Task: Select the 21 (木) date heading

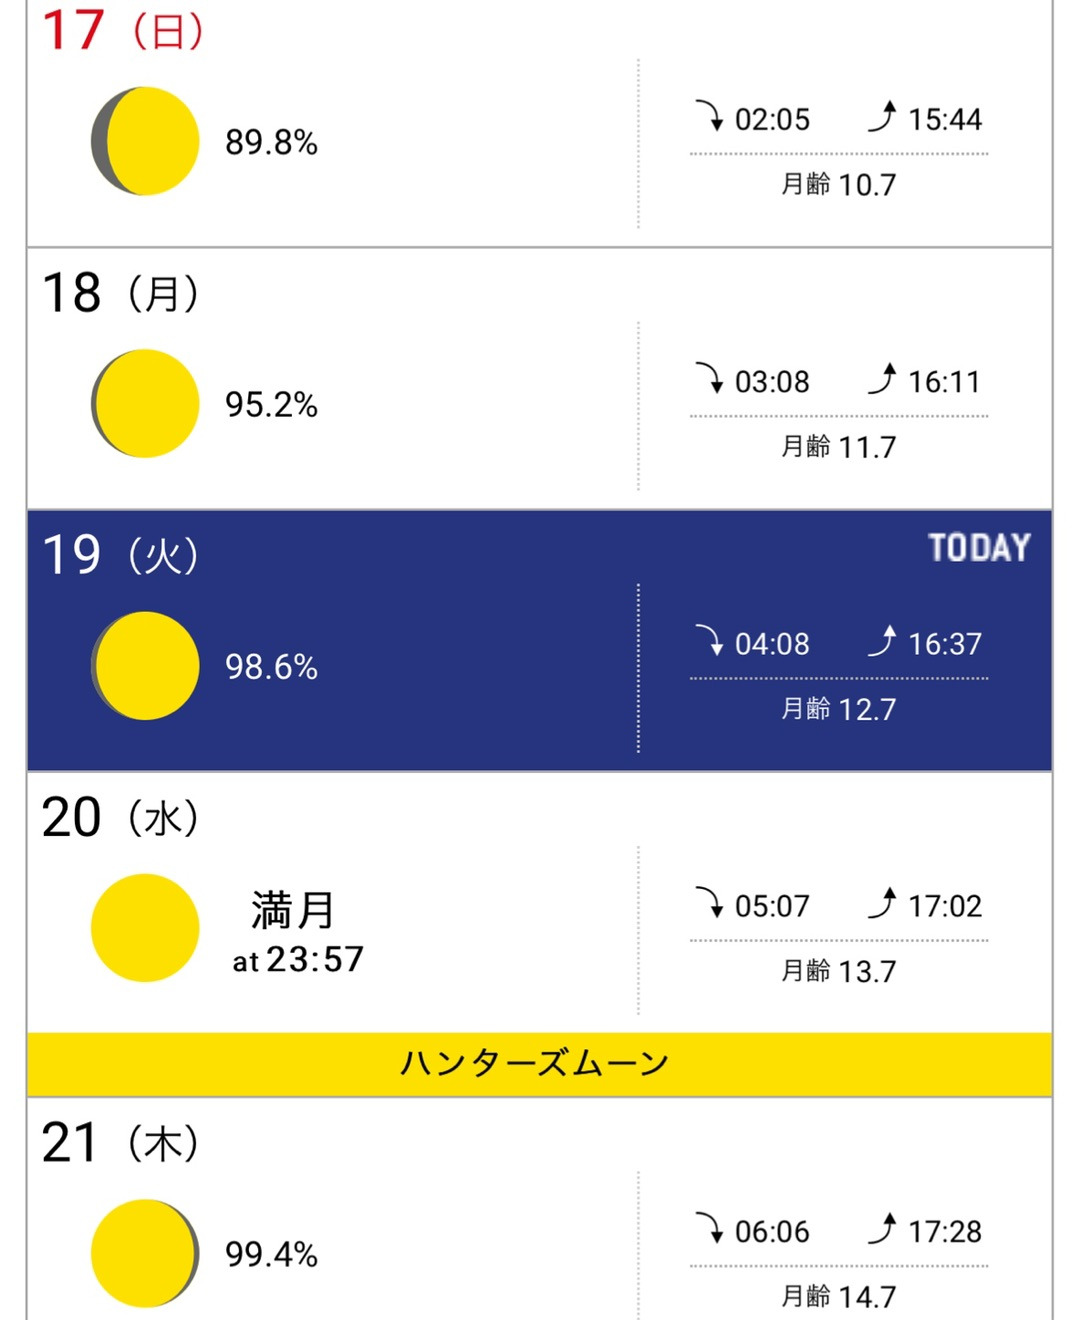Action: 120,1143
